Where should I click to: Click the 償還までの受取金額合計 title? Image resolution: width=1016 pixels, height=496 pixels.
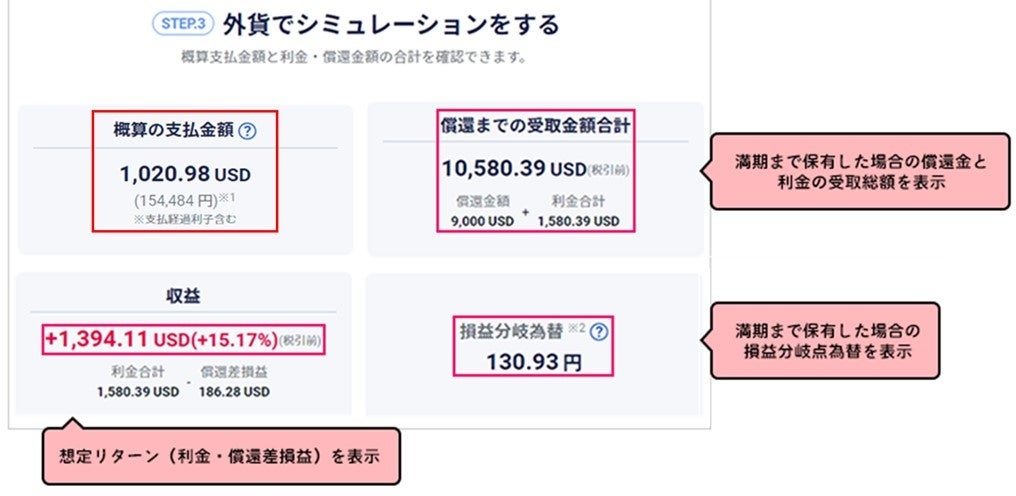click(535, 126)
